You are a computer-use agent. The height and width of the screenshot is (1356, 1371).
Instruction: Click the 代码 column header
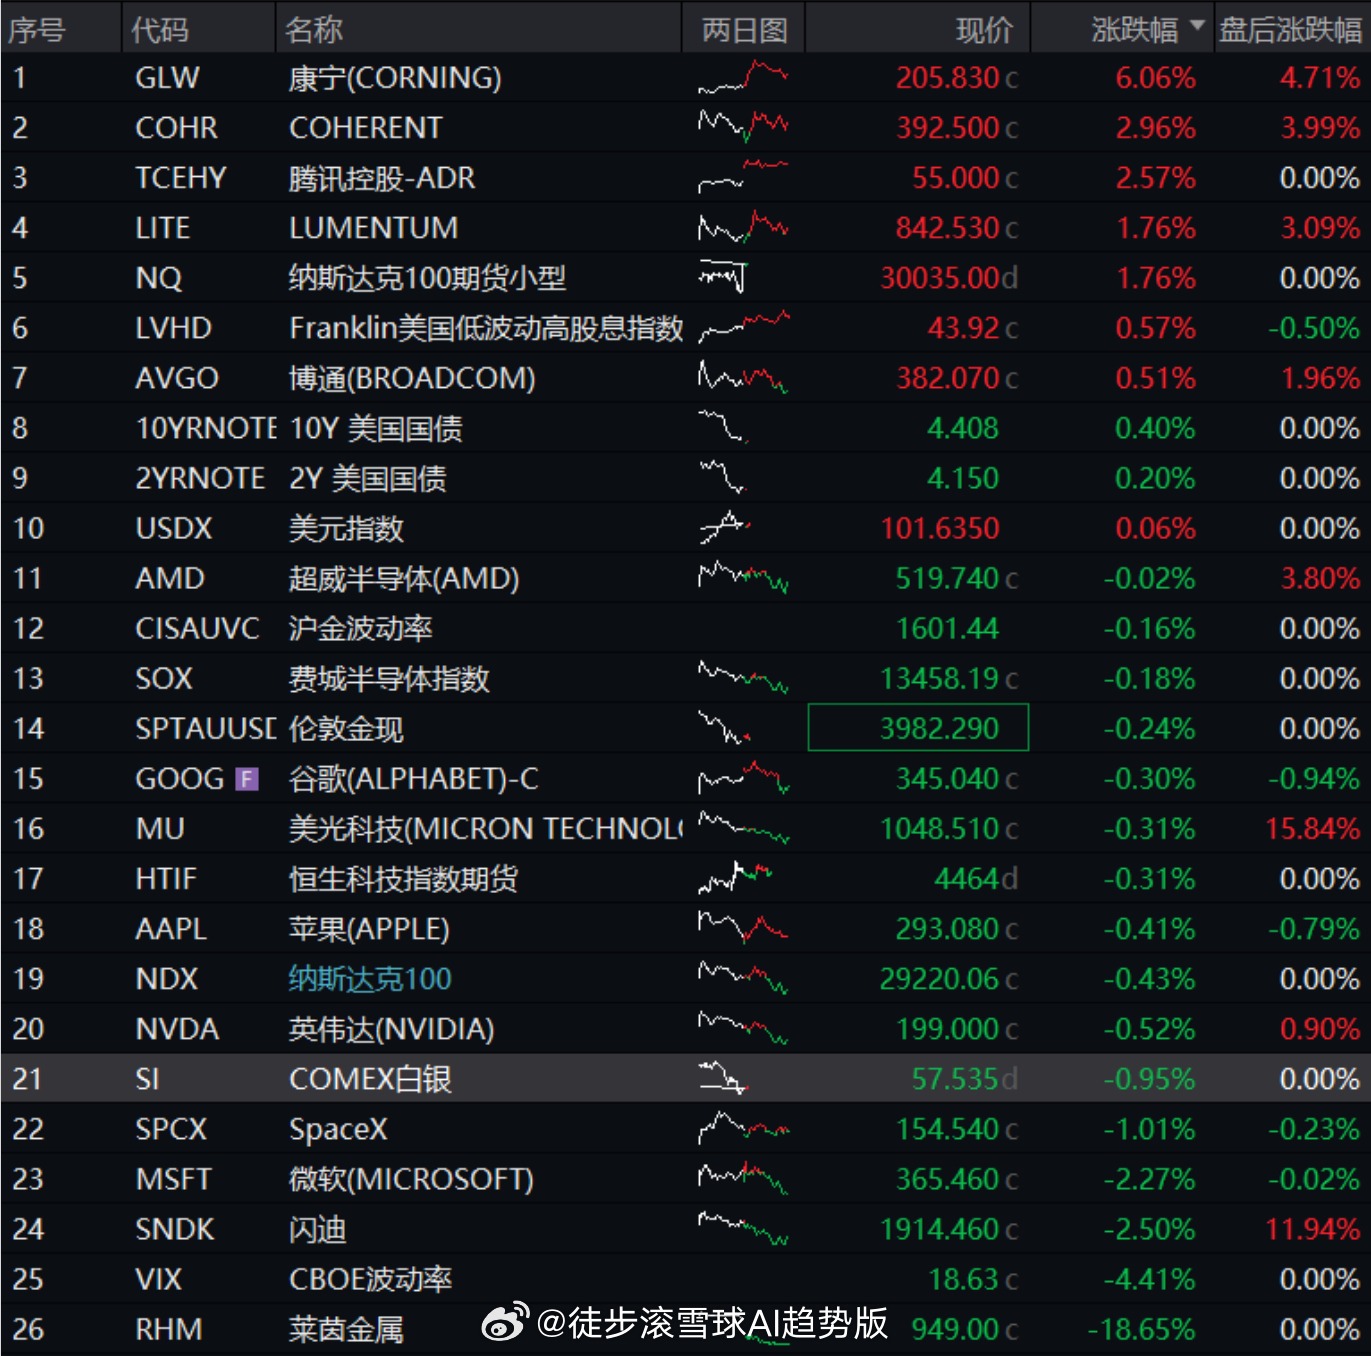click(x=160, y=30)
